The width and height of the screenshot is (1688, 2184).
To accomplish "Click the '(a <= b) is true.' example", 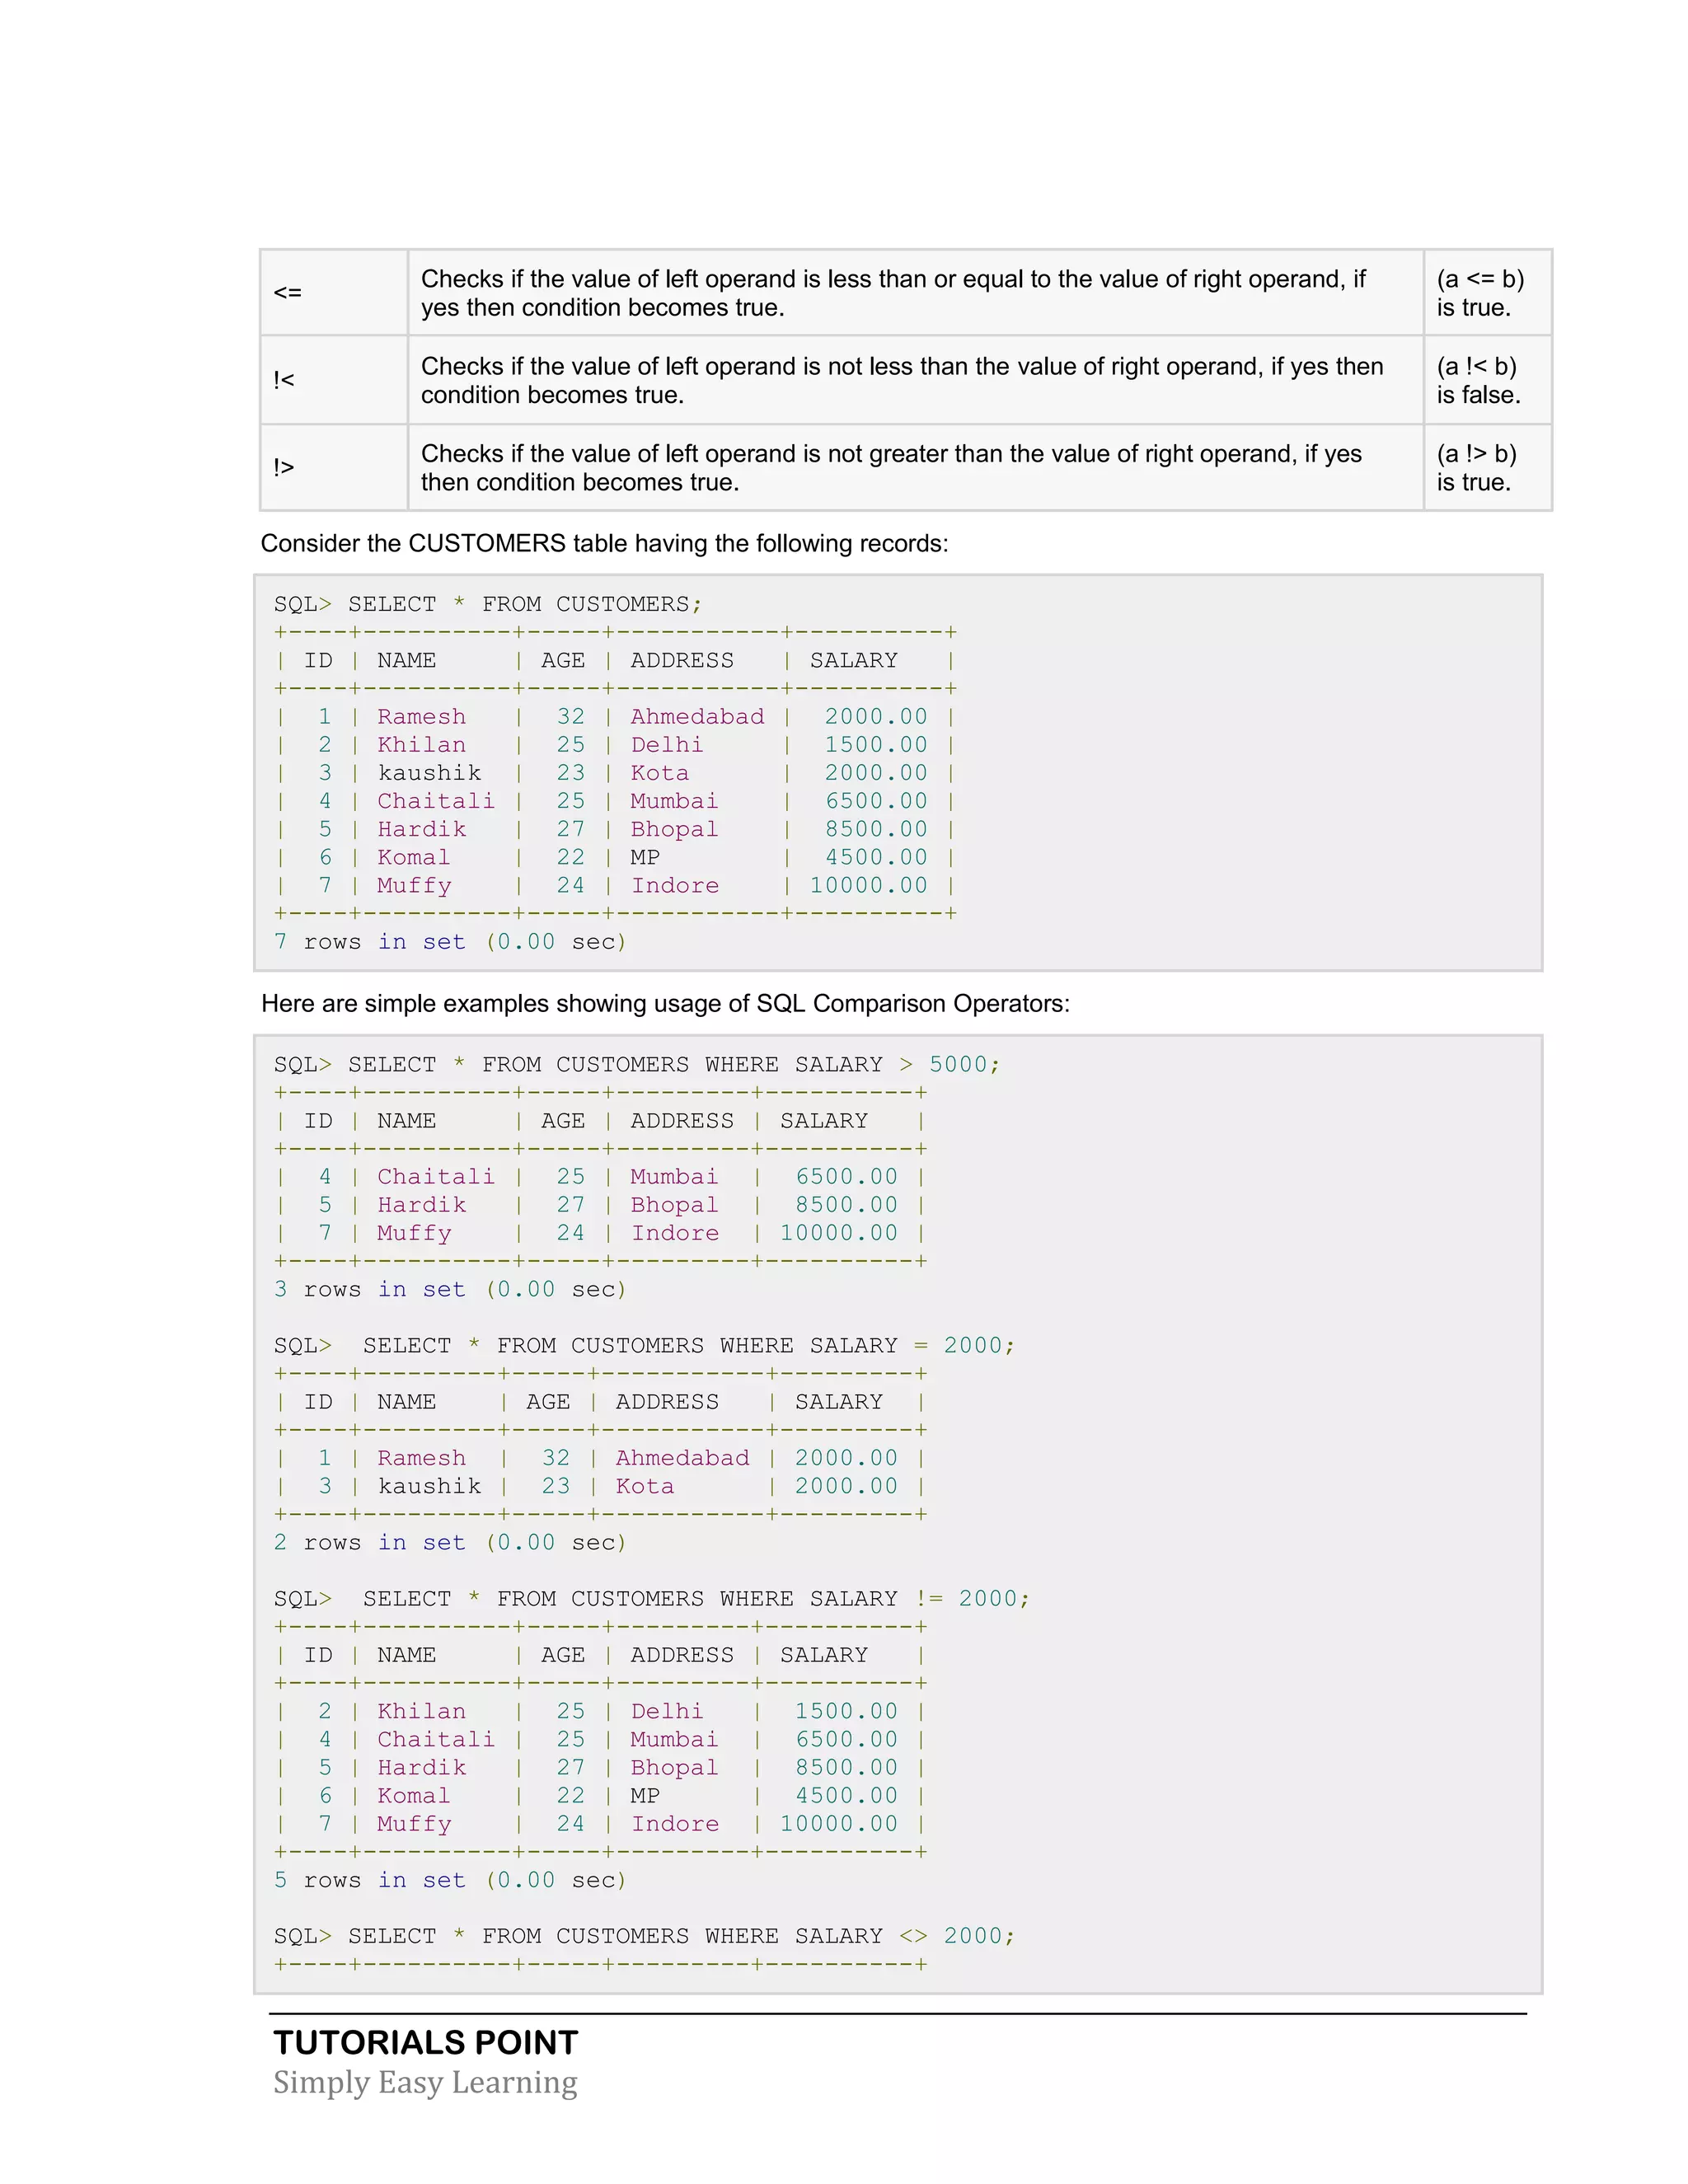I will point(1487,292).
